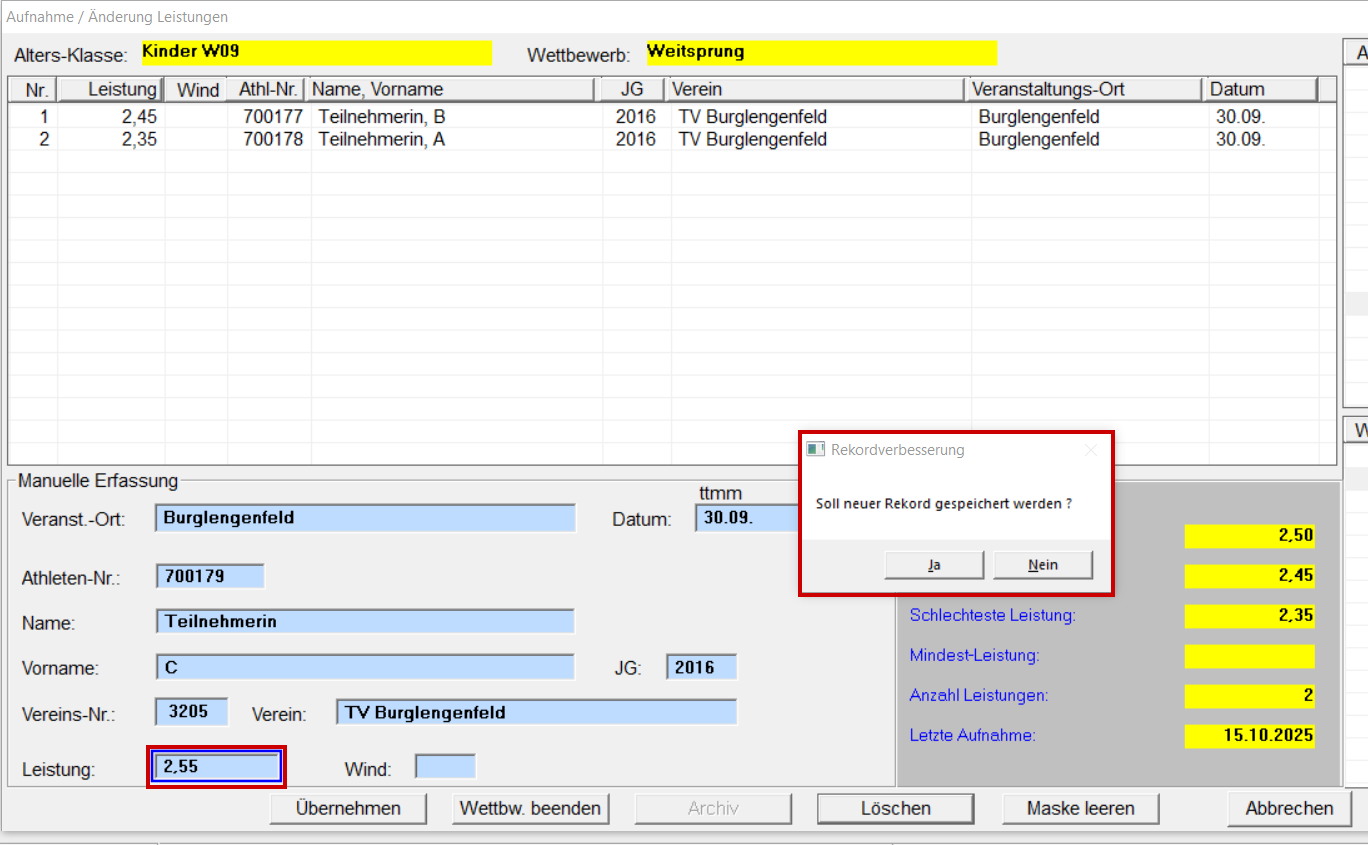
Task: Click the Vereins-Nr. input field
Action: click(x=191, y=712)
